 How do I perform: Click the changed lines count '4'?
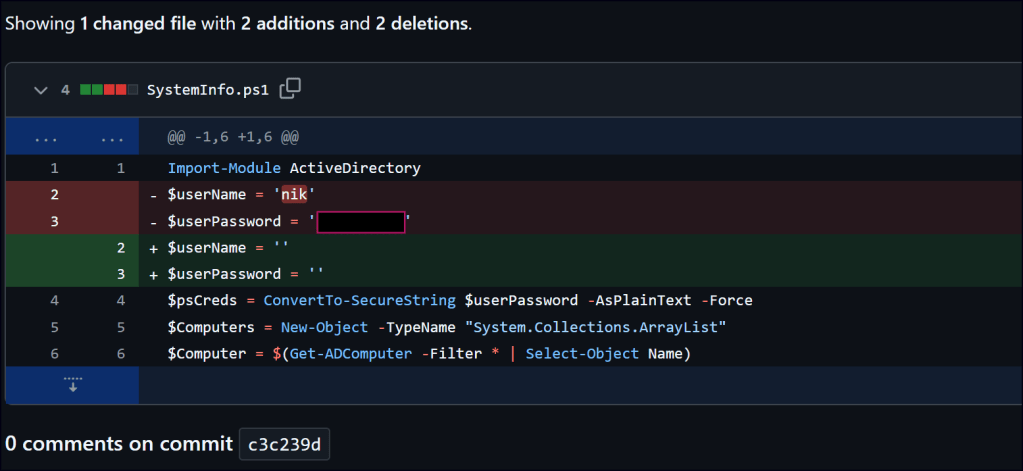click(65, 90)
